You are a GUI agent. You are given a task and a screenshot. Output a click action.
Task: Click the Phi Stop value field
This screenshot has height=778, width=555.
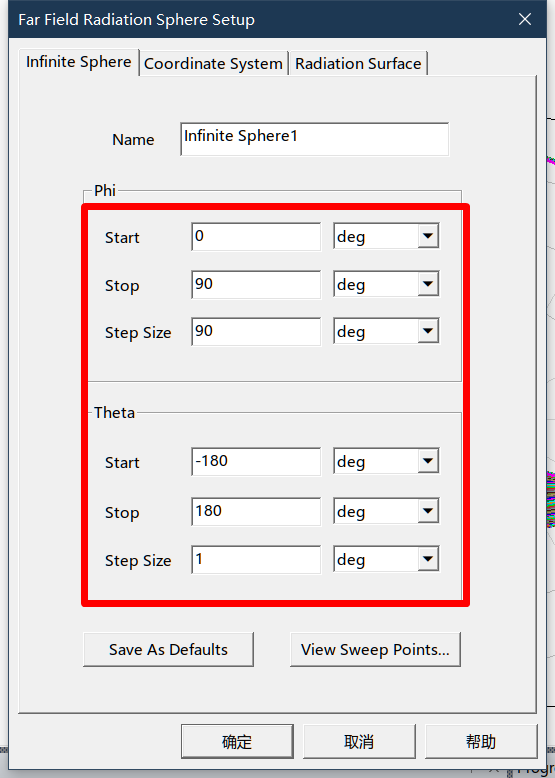pyautogui.click(x=256, y=285)
